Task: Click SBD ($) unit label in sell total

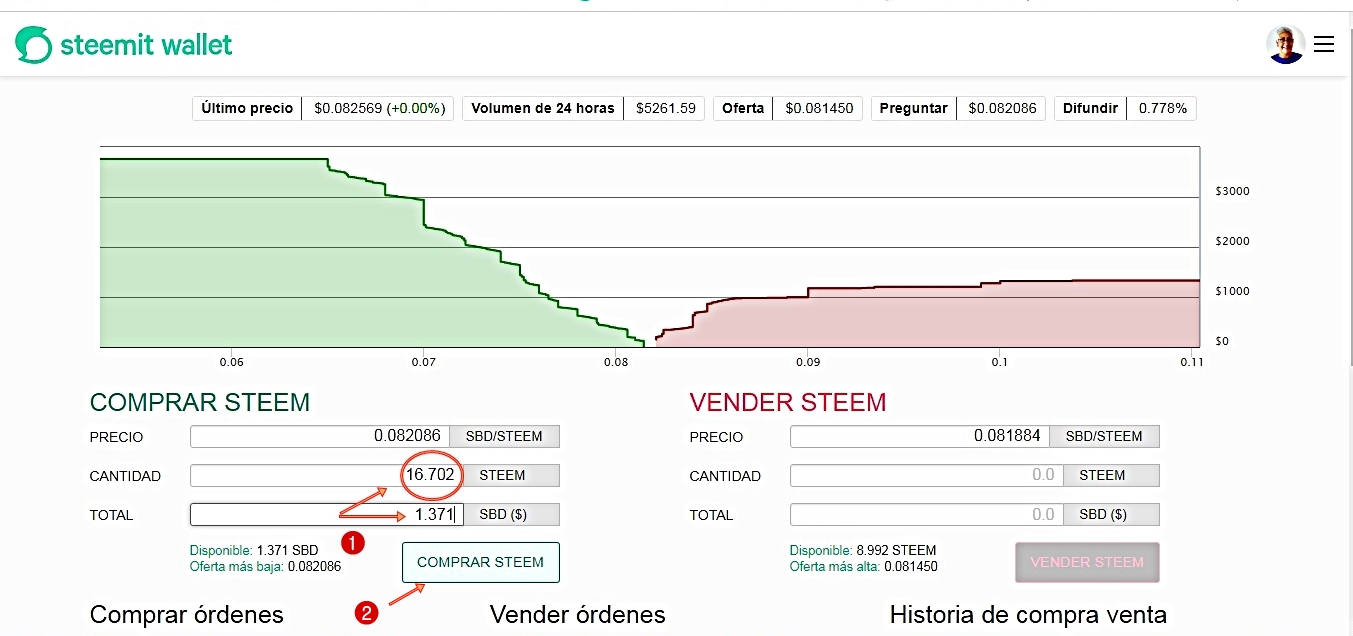Action: pos(1111,514)
